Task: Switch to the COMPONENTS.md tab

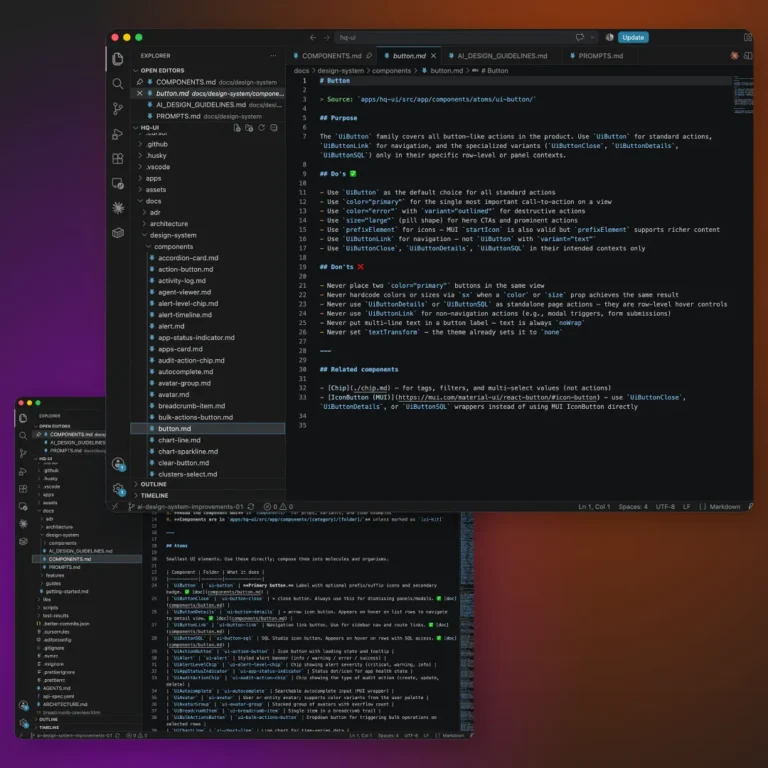Action: pos(332,56)
